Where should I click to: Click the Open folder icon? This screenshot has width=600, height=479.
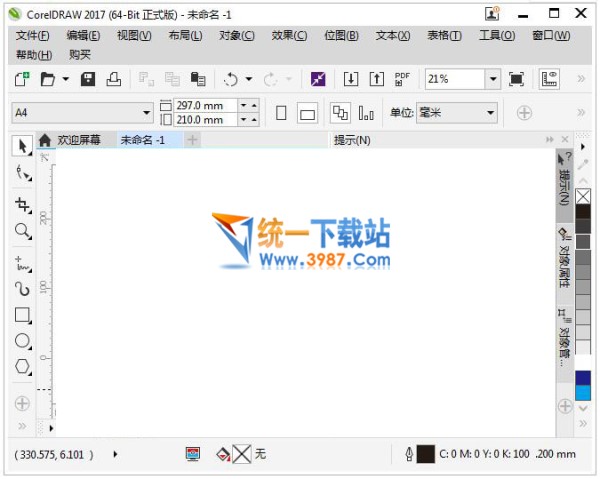point(47,79)
